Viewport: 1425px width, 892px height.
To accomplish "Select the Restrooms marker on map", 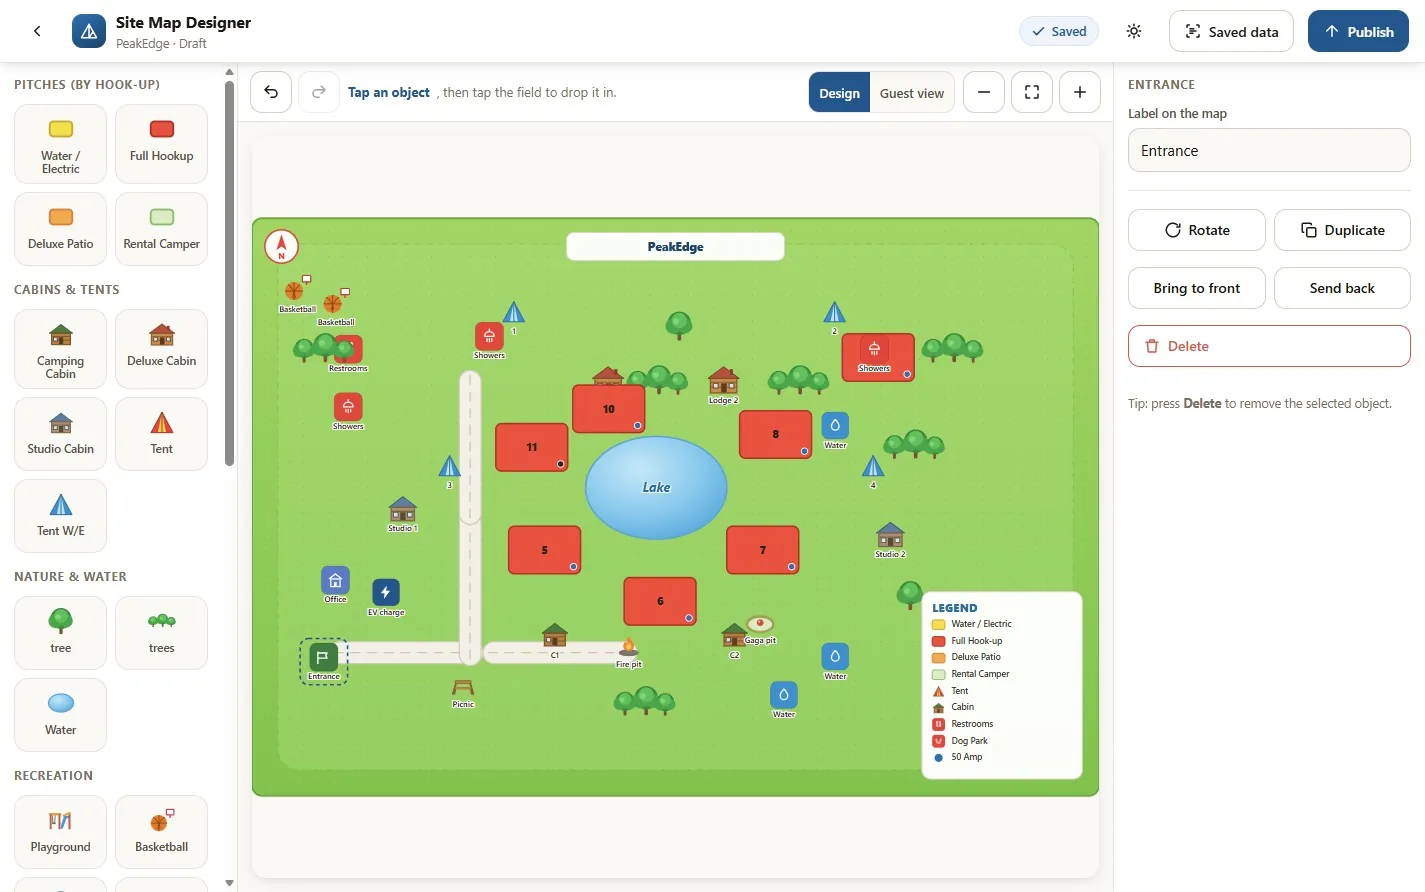I will click(x=349, y=352).
